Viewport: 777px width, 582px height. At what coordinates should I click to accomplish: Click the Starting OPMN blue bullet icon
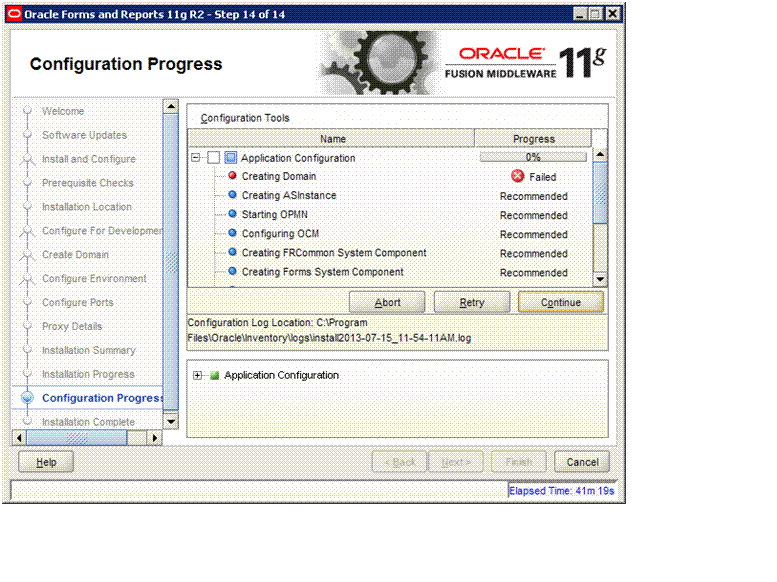(232, 215)
